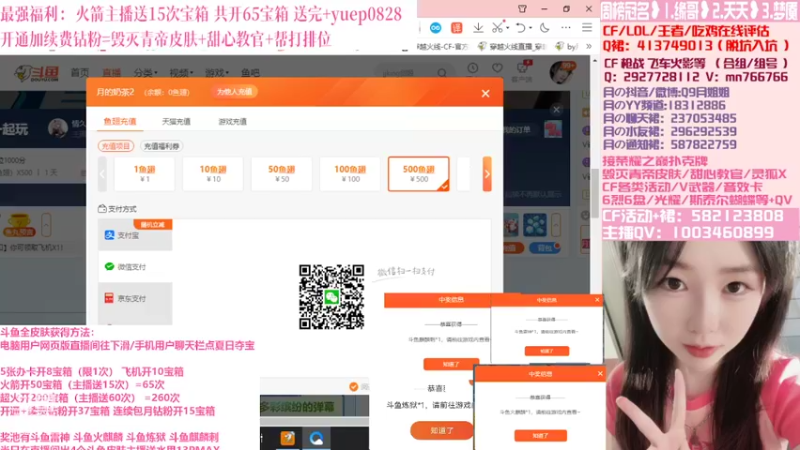Select the 充值福利券 pill option
800x450 pixels.
(x=162, y=146)
